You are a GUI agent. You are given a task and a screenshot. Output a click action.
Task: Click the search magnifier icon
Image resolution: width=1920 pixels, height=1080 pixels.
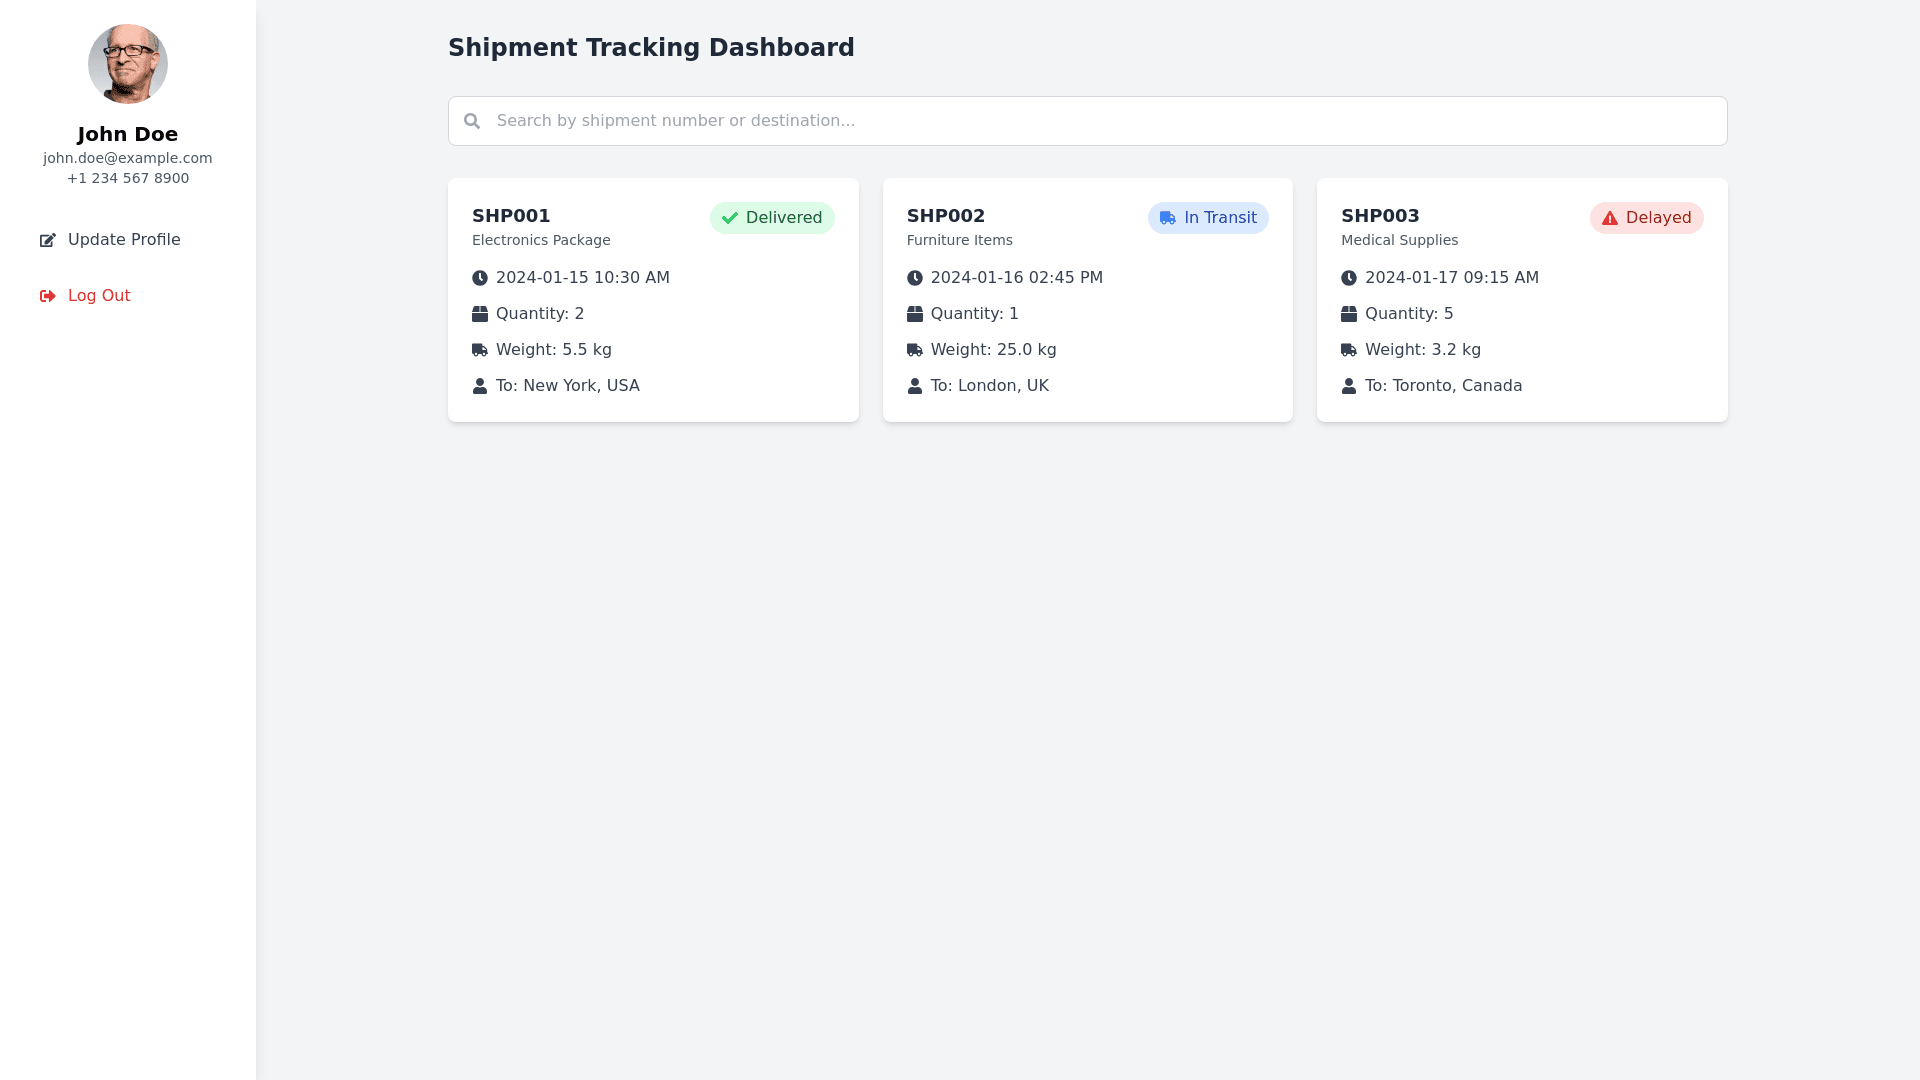pos(472,121)
